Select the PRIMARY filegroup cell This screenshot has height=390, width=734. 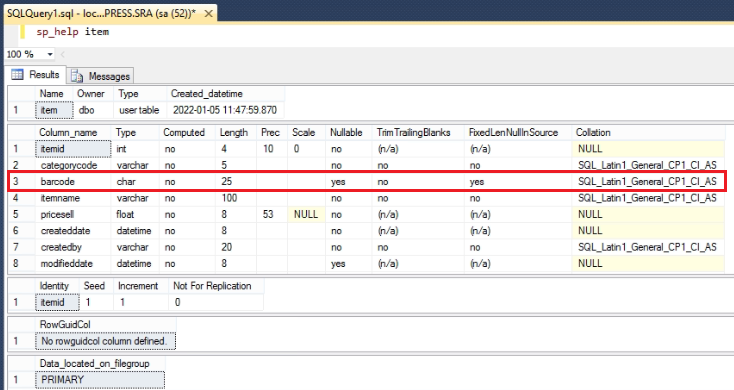(x=100, y=380)
